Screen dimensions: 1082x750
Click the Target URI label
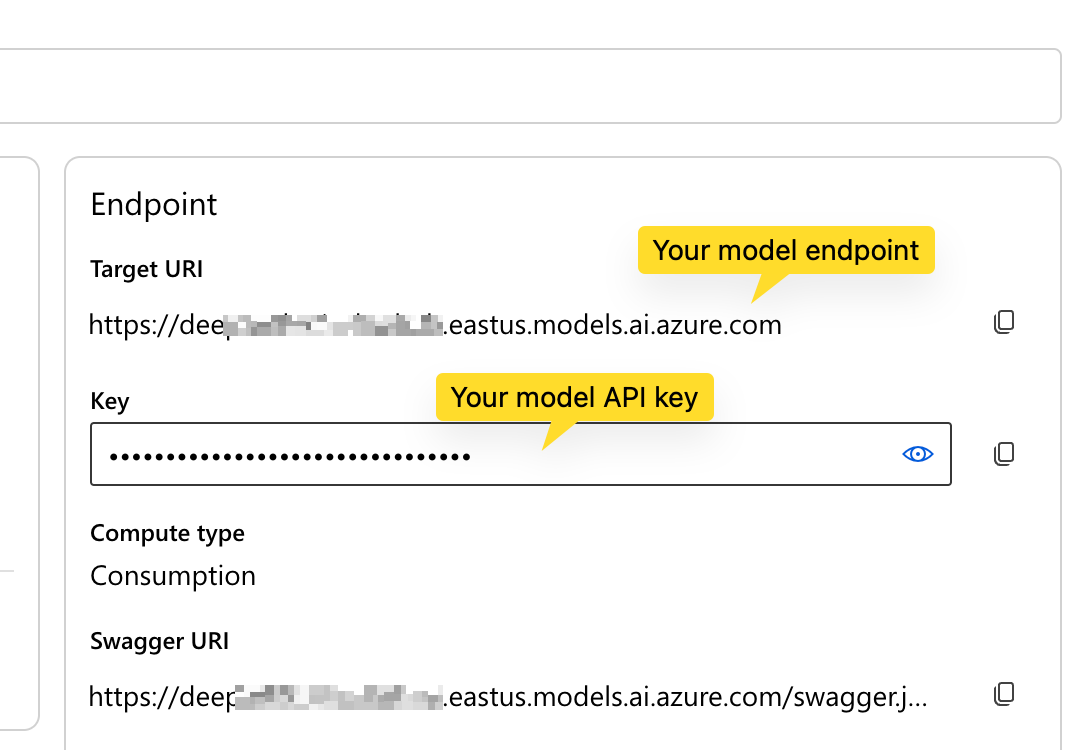tap(146, 269)
